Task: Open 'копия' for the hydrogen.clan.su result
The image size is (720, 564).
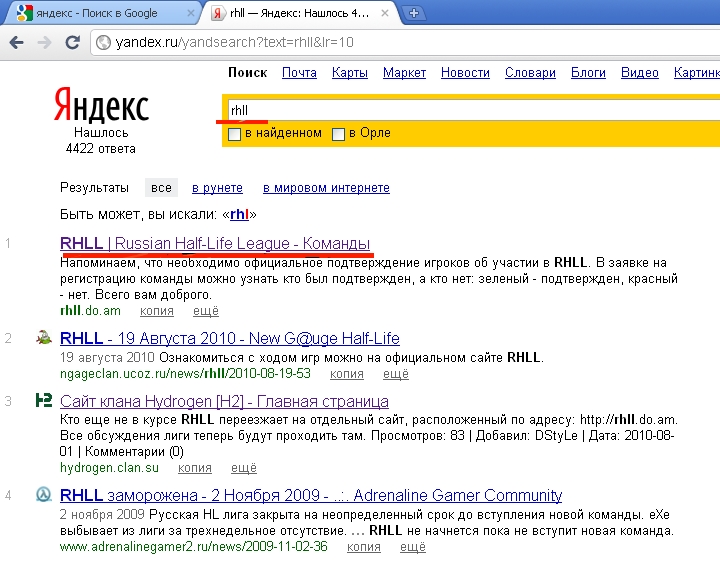Action: click(x=195, y=468)
